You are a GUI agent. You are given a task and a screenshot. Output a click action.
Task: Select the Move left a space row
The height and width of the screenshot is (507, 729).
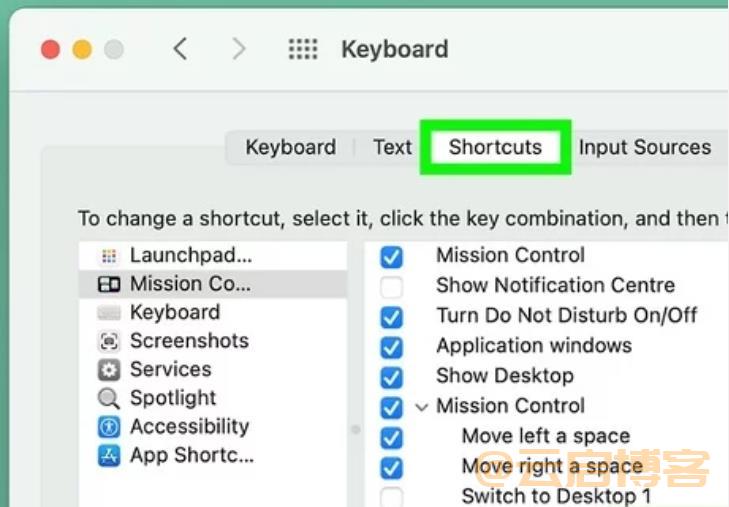point(546,436)
